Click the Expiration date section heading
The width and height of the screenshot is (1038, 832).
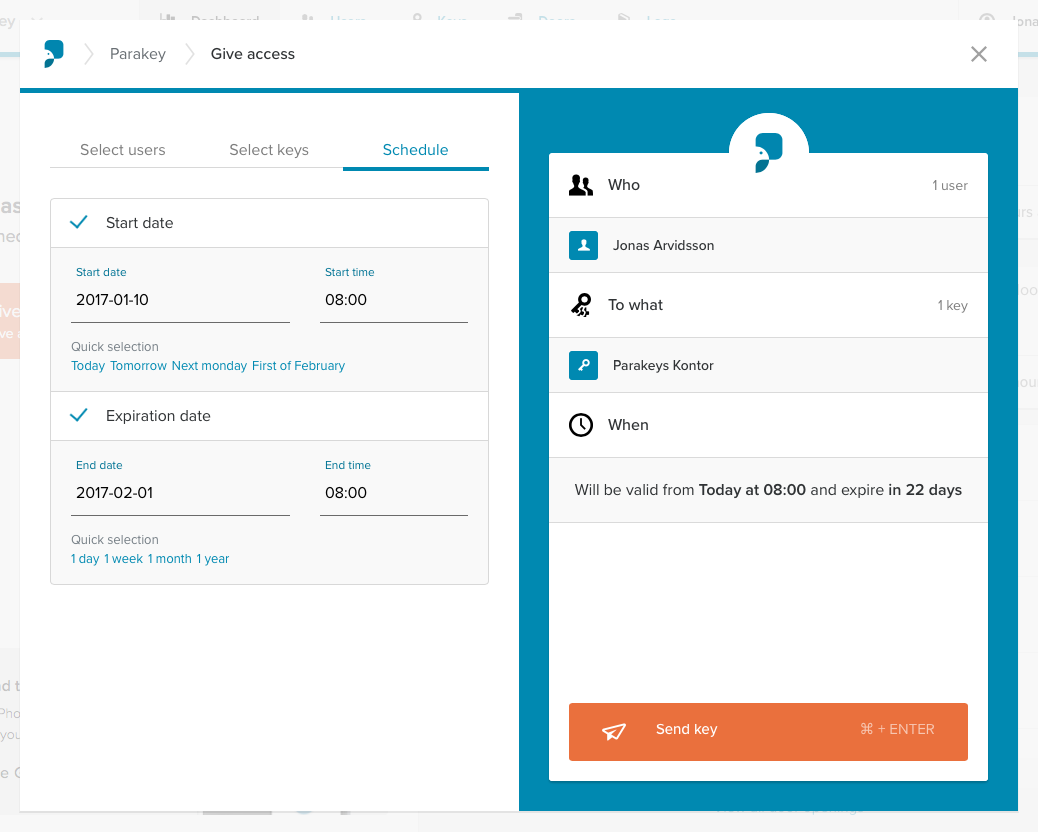click(158, 416)
